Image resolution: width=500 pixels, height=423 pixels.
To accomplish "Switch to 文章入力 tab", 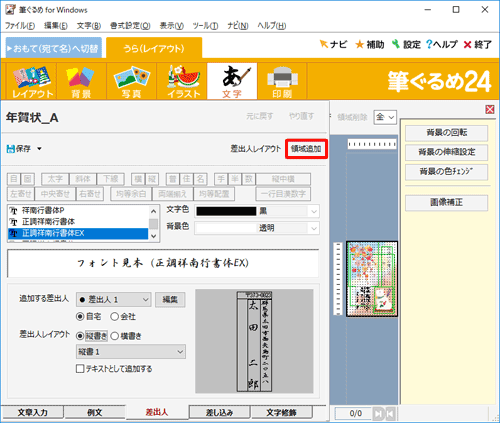I will coord(32,412).
